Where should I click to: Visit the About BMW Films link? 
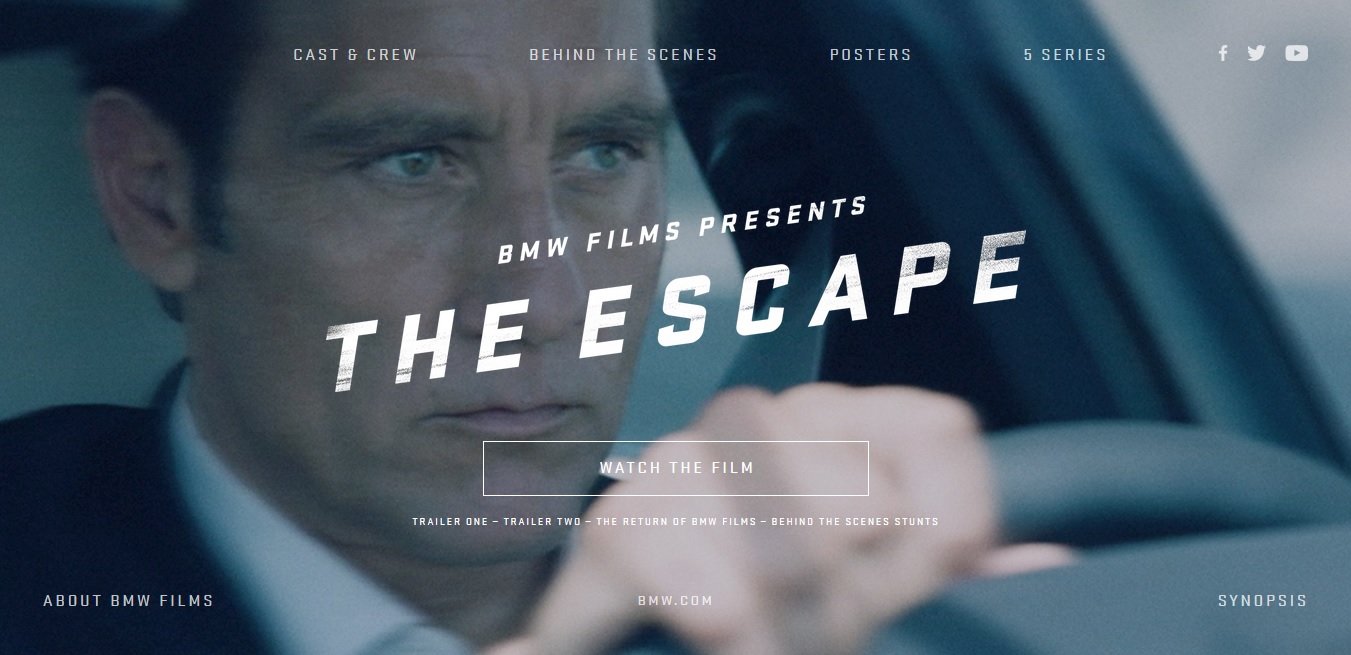[x=128, y=601]
